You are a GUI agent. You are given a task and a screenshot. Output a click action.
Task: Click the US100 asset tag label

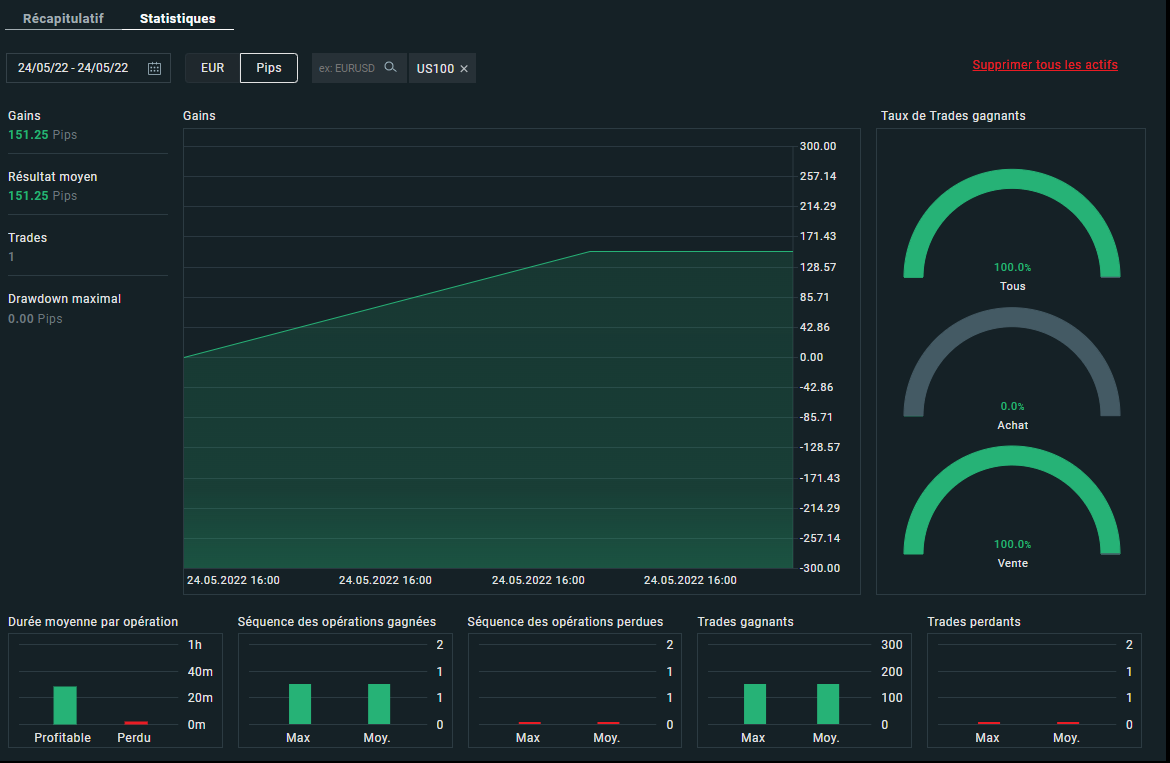coord(435,69)
